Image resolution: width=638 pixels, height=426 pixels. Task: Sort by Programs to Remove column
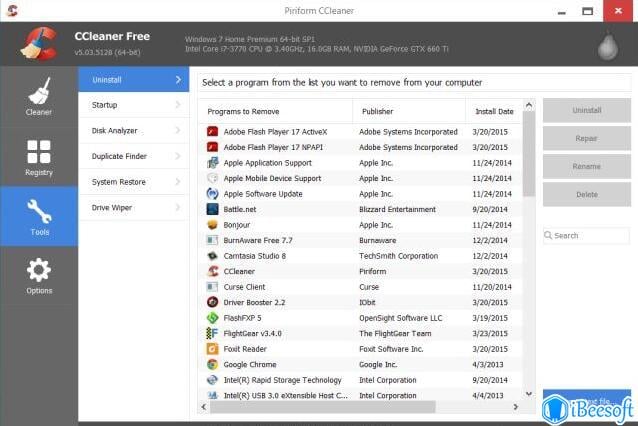[x=275, y=111]
